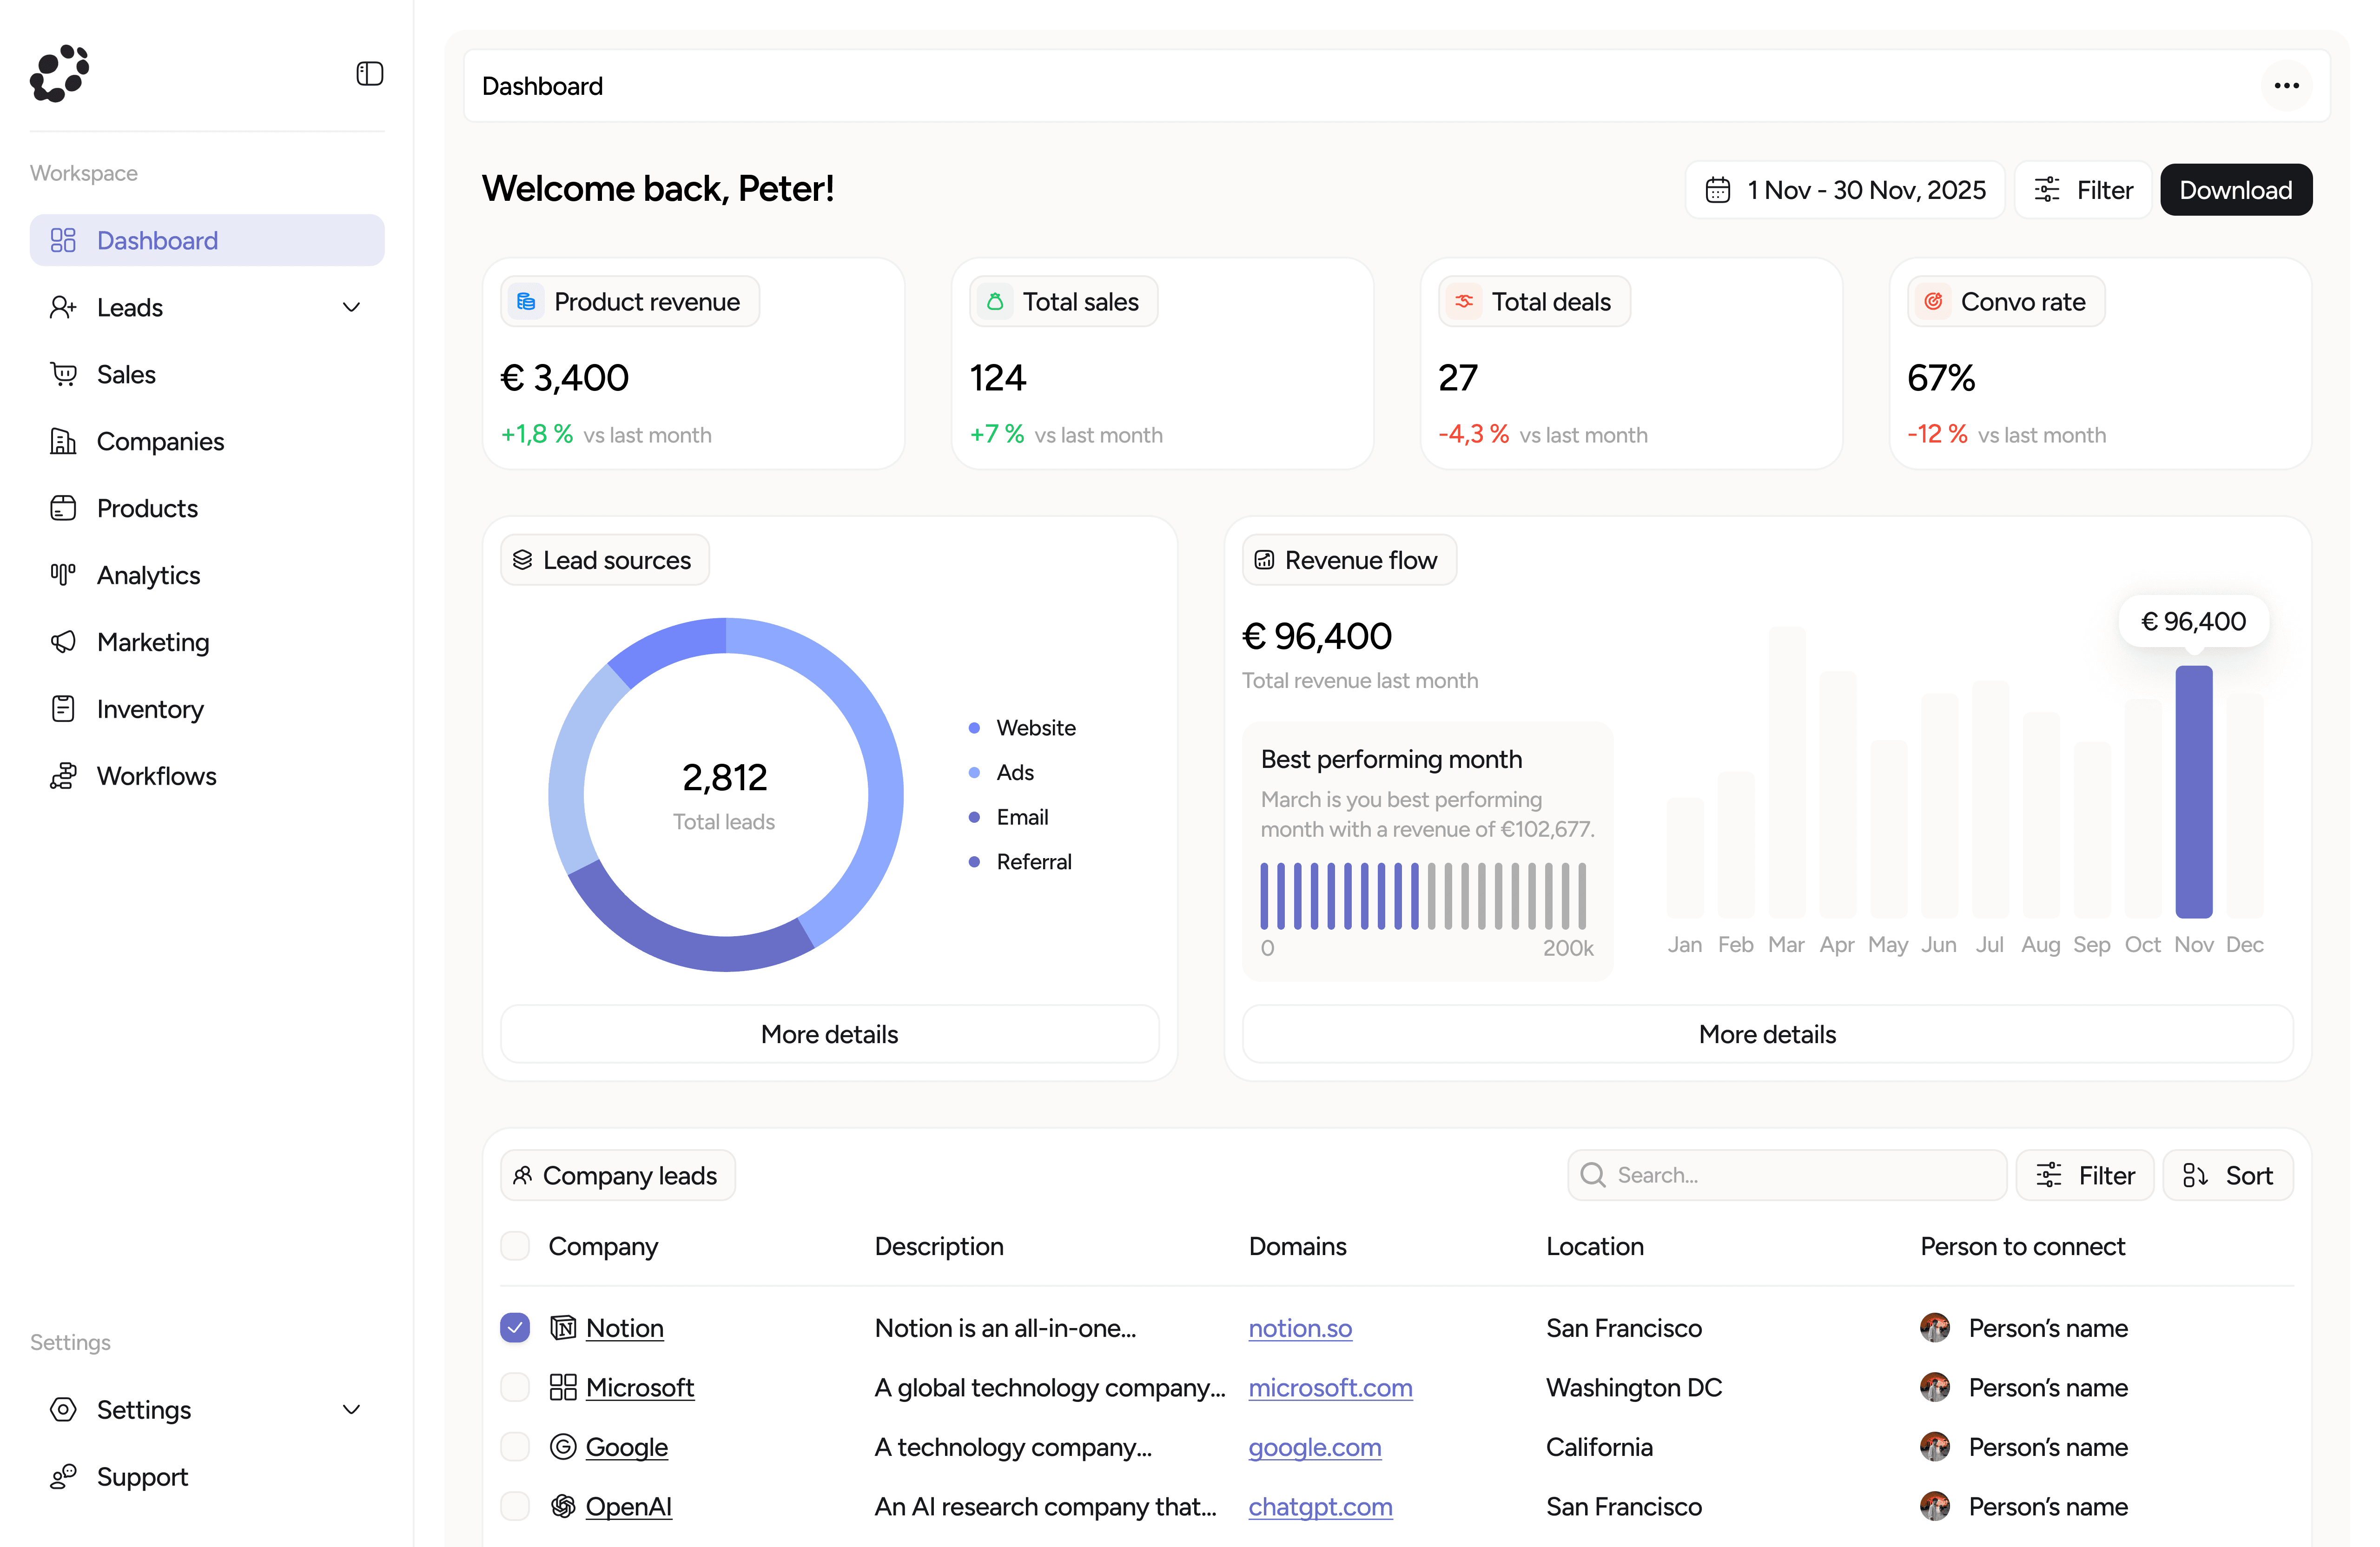The height and width of the screenshot is (1547, 2380).
Task: Open the Inventory sidebar item
Action: point(150,709)
